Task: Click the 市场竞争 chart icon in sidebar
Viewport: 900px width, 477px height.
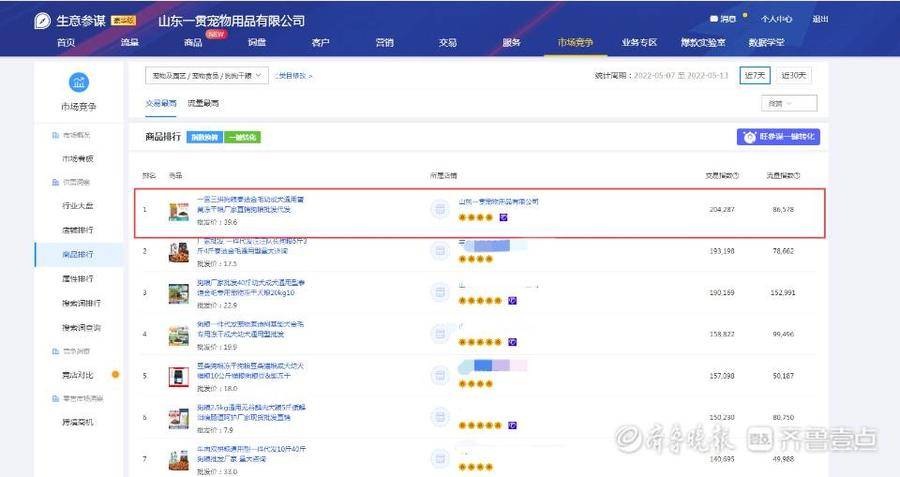Action: pyautogui.click(x=79, y=83)
